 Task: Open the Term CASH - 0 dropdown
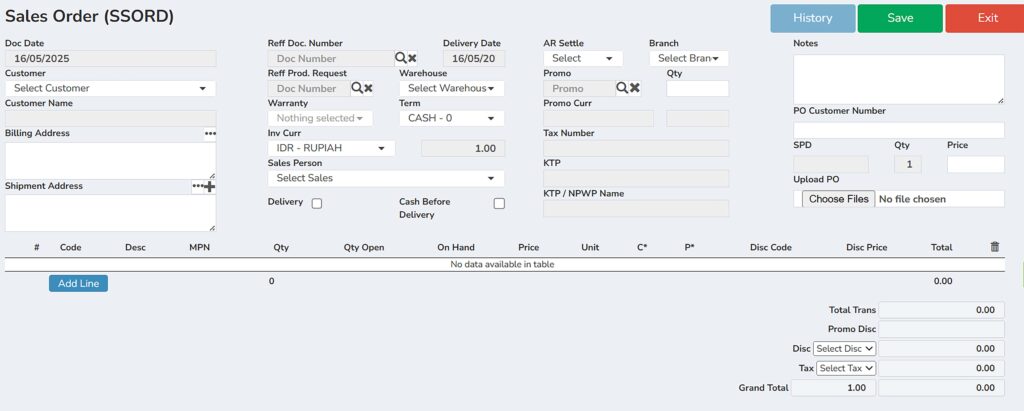pos(451,118)
